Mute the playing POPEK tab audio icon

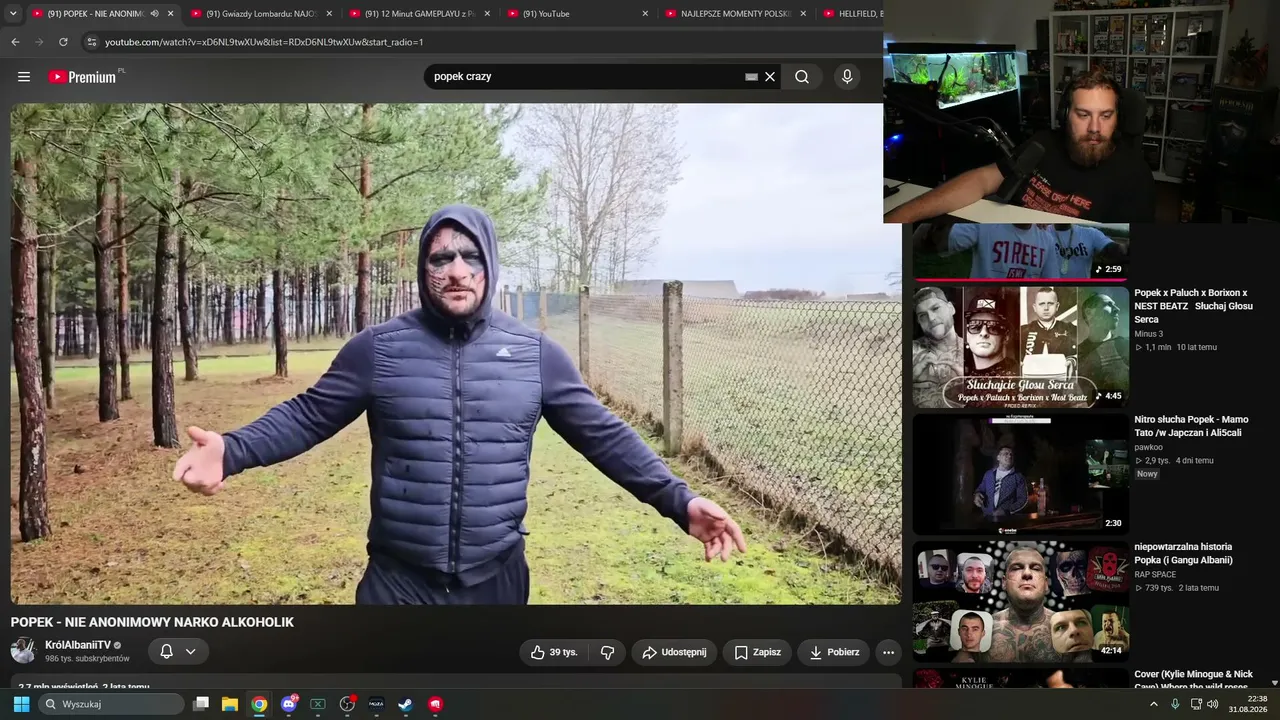point(154,14)
